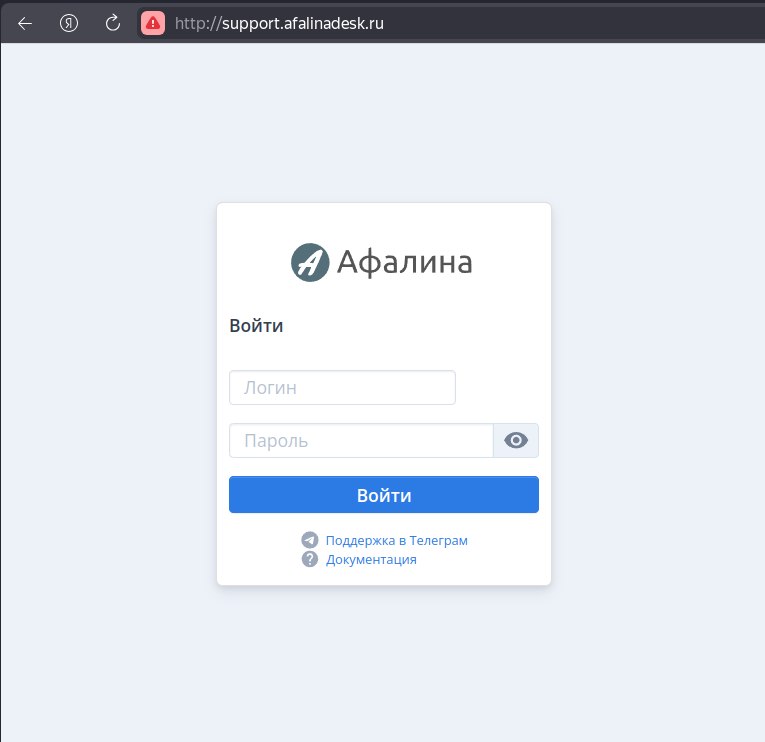Submit with the blue Войти button
The width and height of the screenshot is (765, 742).
(x=384, y=495)
